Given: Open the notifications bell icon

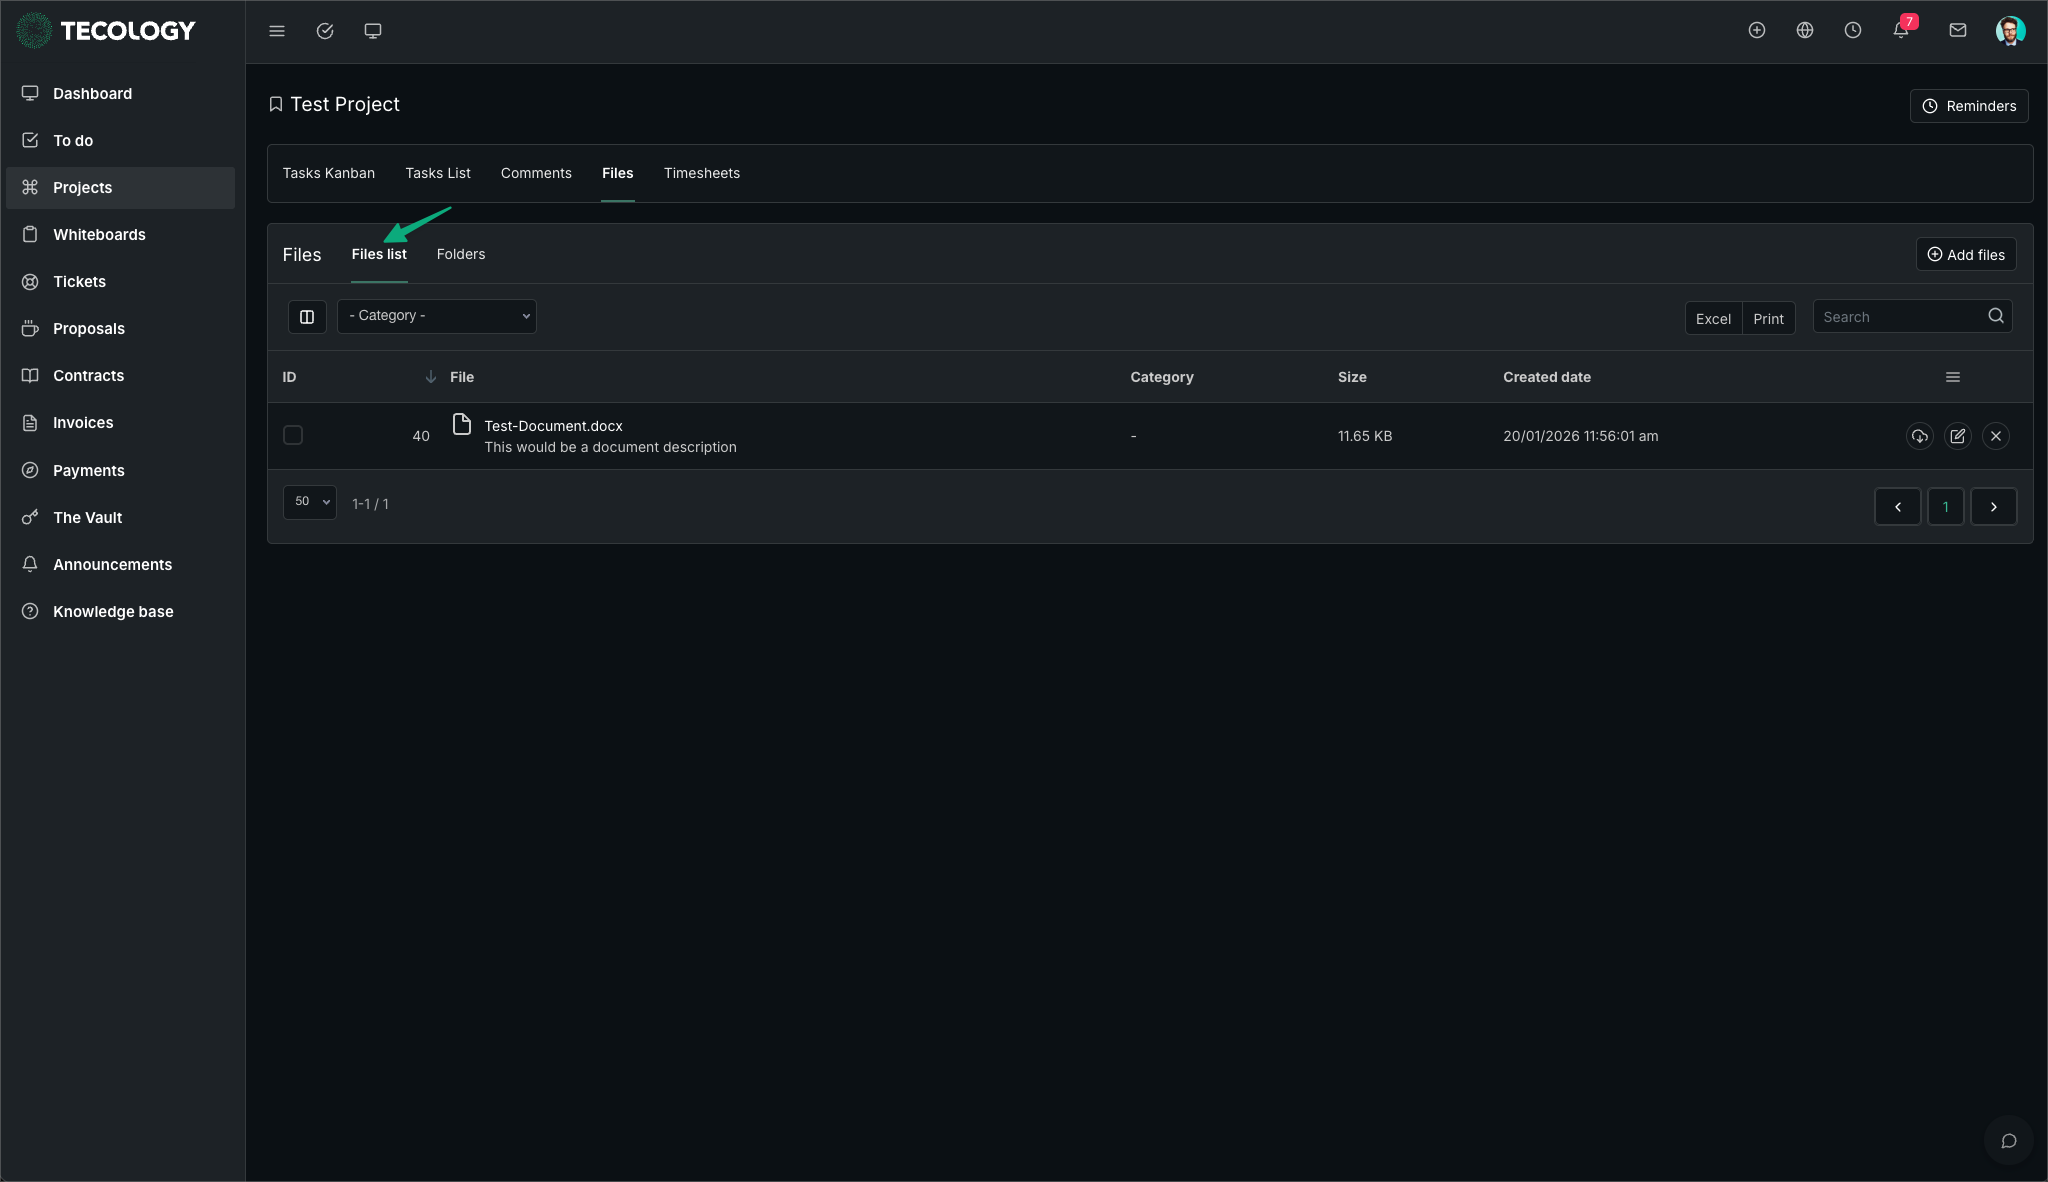Looking at the screenshot, I should [x=1901, y=30].
